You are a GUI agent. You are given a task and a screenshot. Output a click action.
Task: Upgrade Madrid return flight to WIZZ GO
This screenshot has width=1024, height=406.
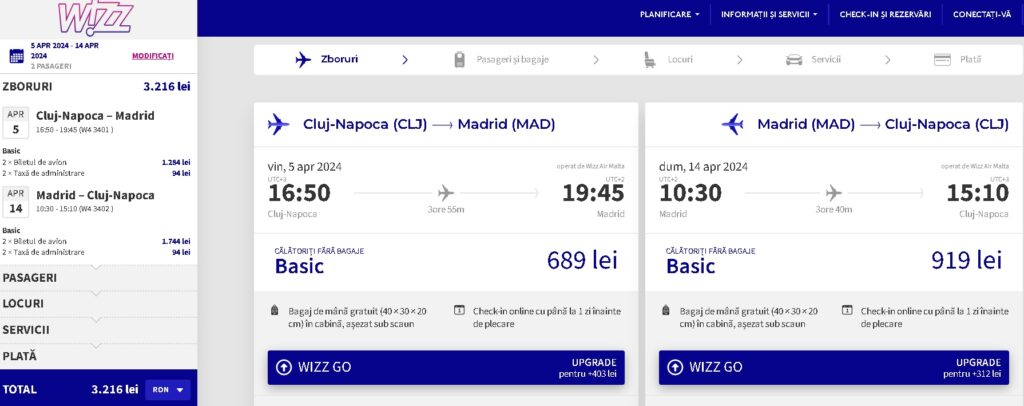834,367
